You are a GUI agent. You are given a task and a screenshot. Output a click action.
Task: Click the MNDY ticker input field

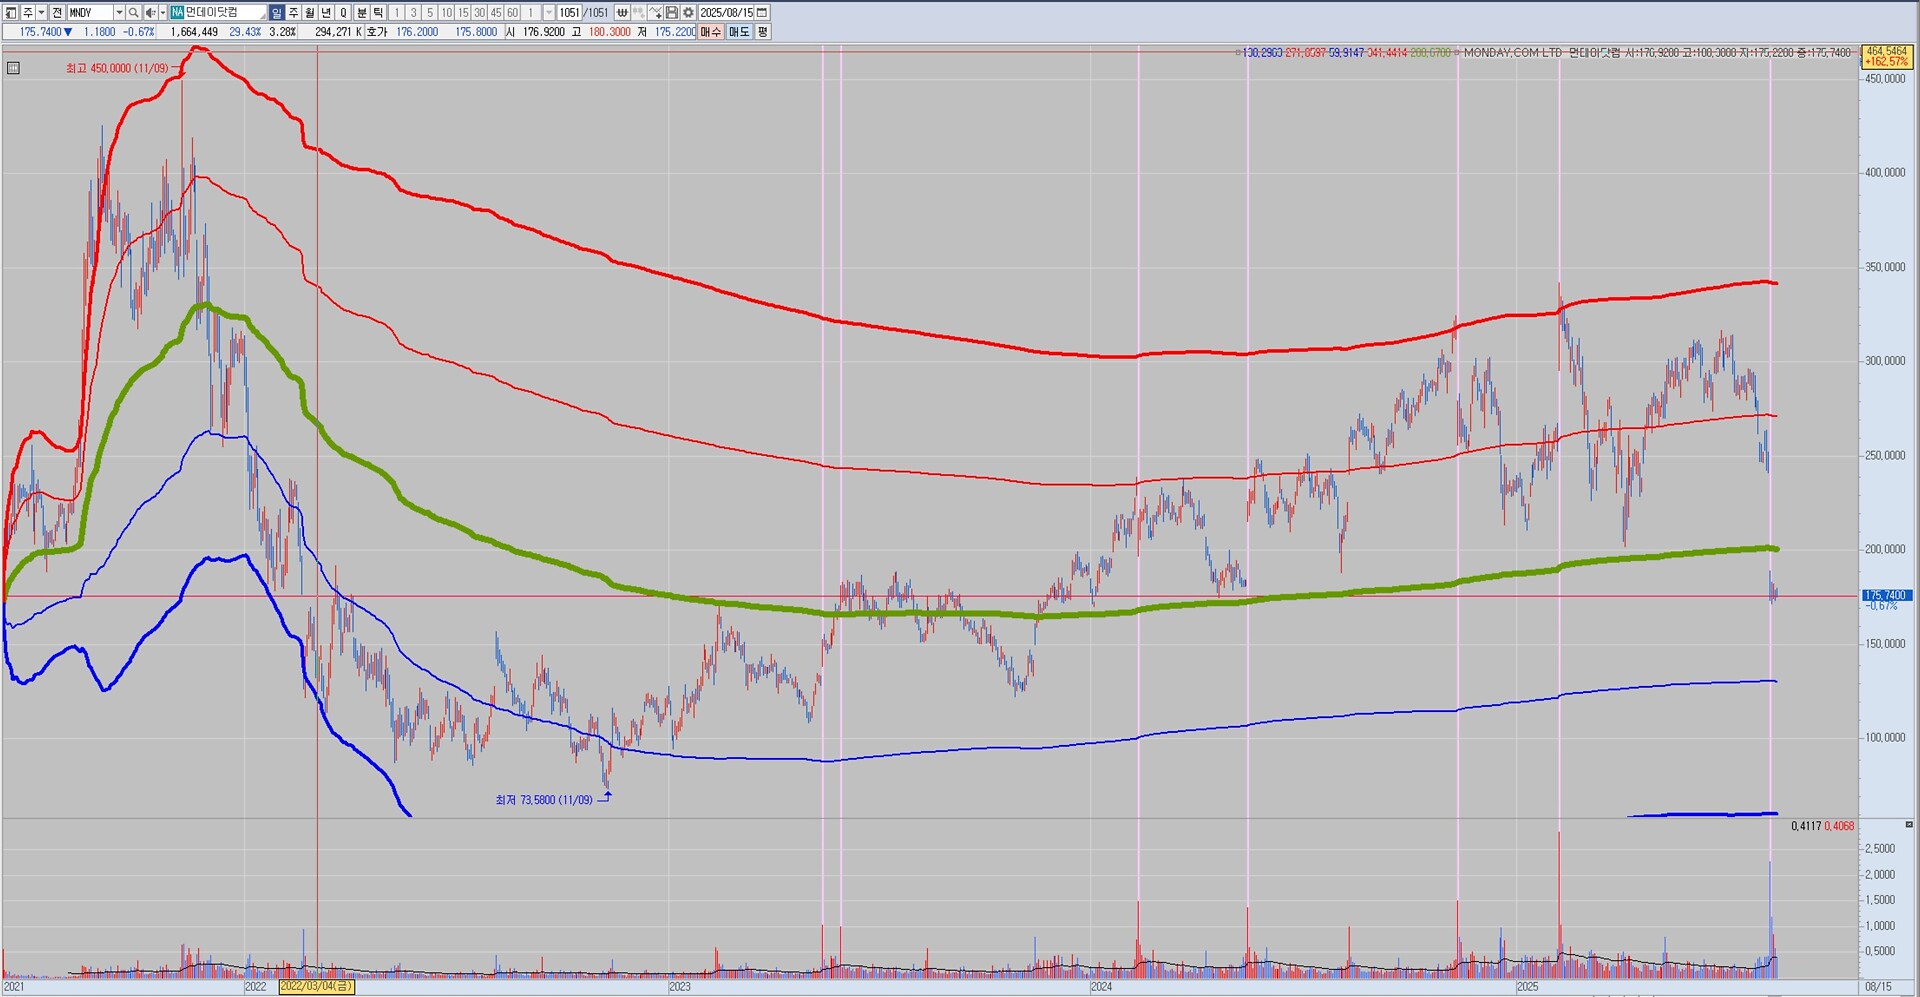(x=90, y=12)
